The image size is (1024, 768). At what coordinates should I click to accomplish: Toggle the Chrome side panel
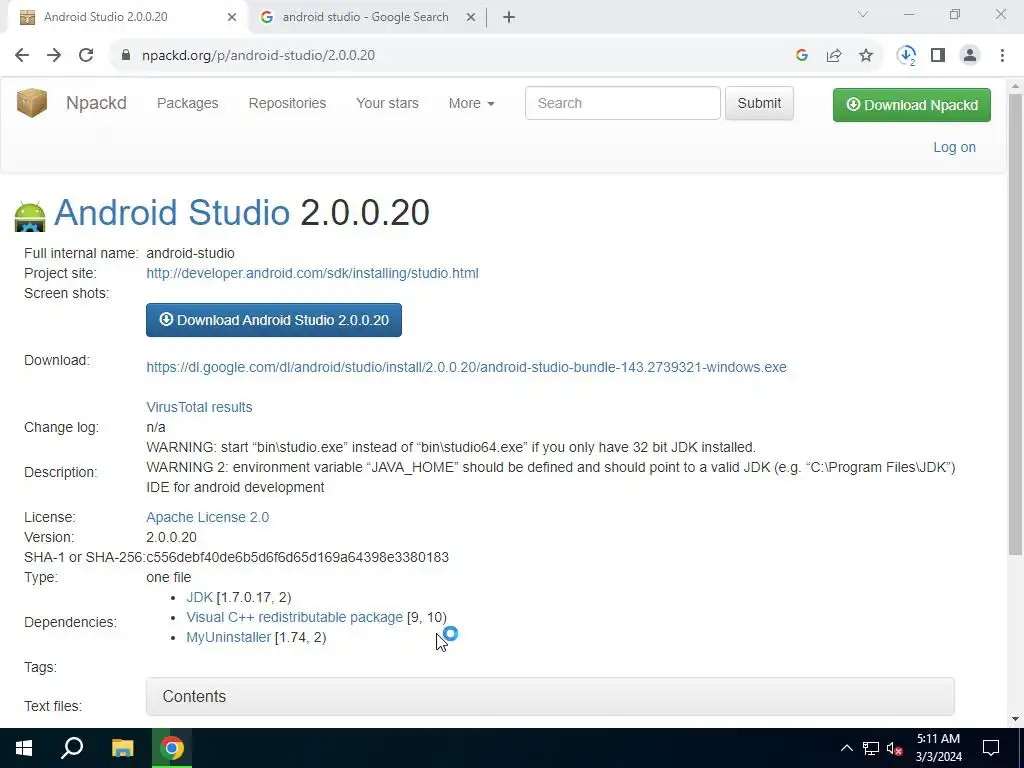tap(938, 56)
